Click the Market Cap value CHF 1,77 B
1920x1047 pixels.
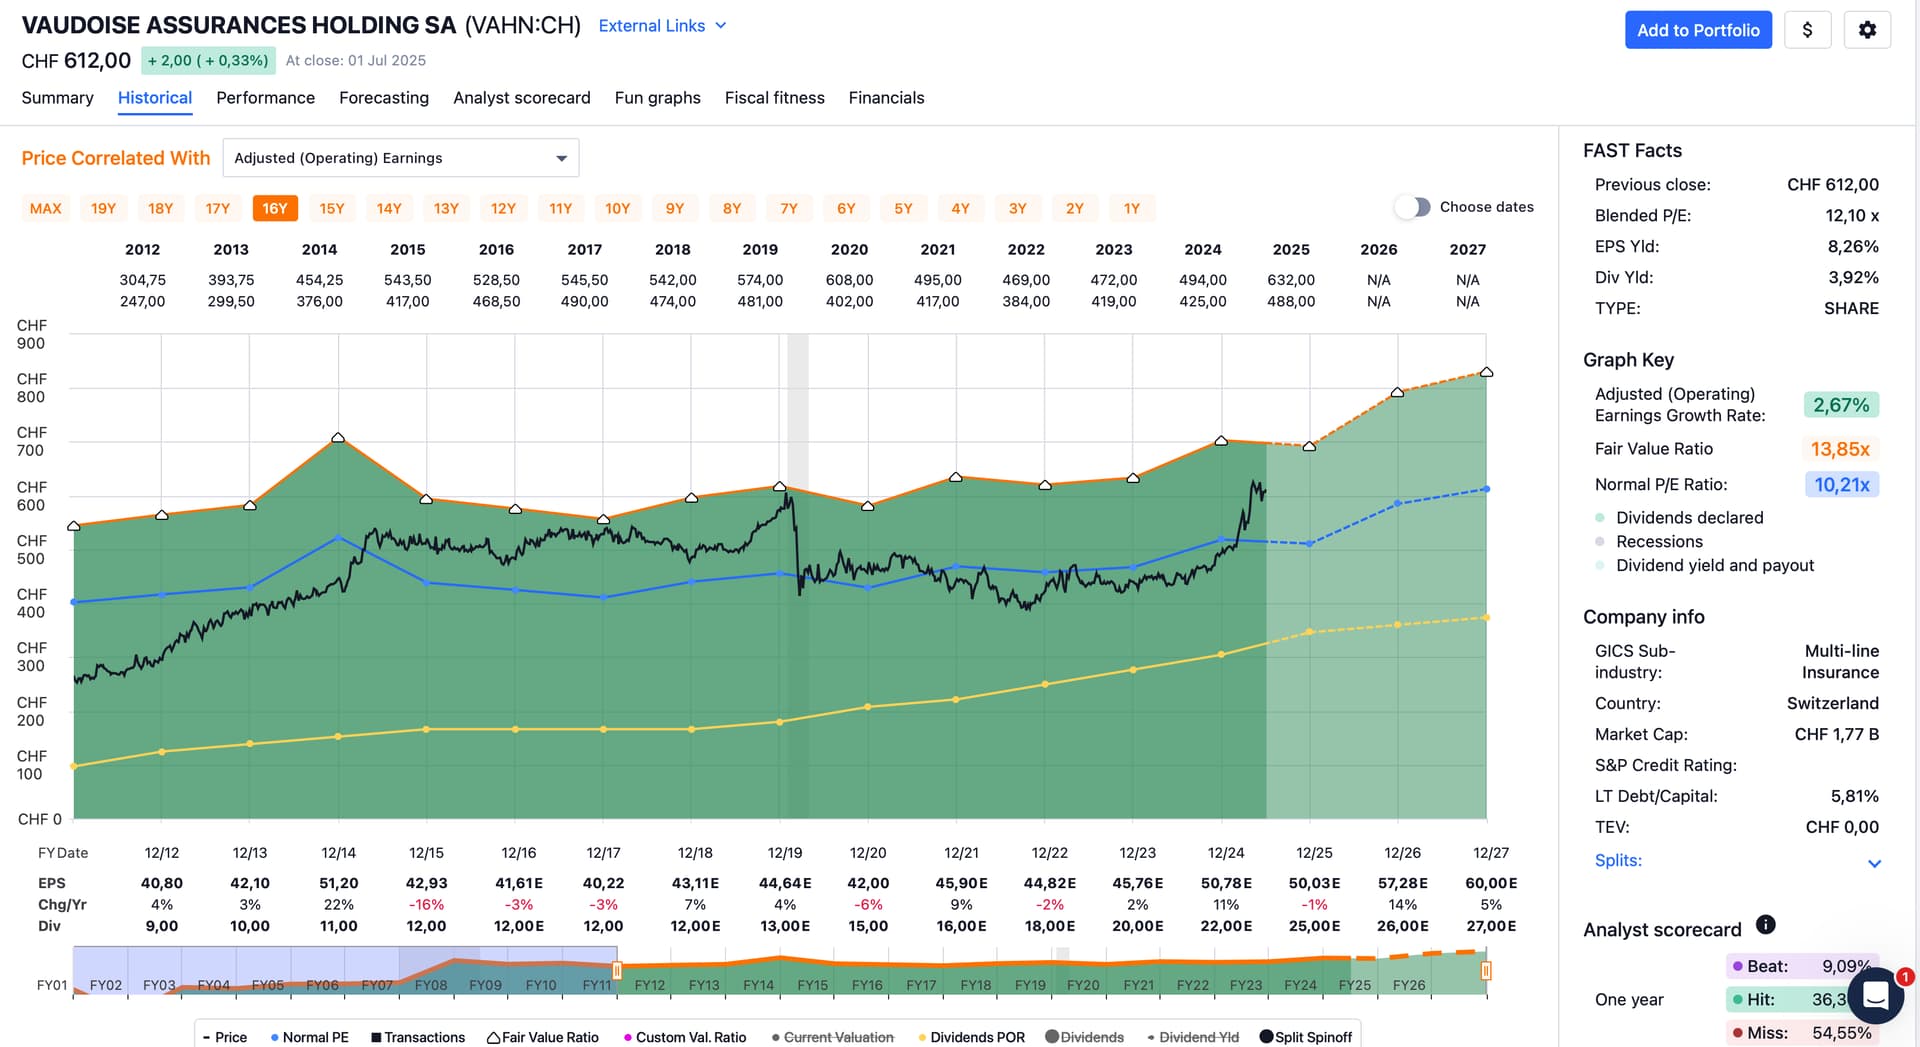pyautogui.click(x=1836, y=734)
